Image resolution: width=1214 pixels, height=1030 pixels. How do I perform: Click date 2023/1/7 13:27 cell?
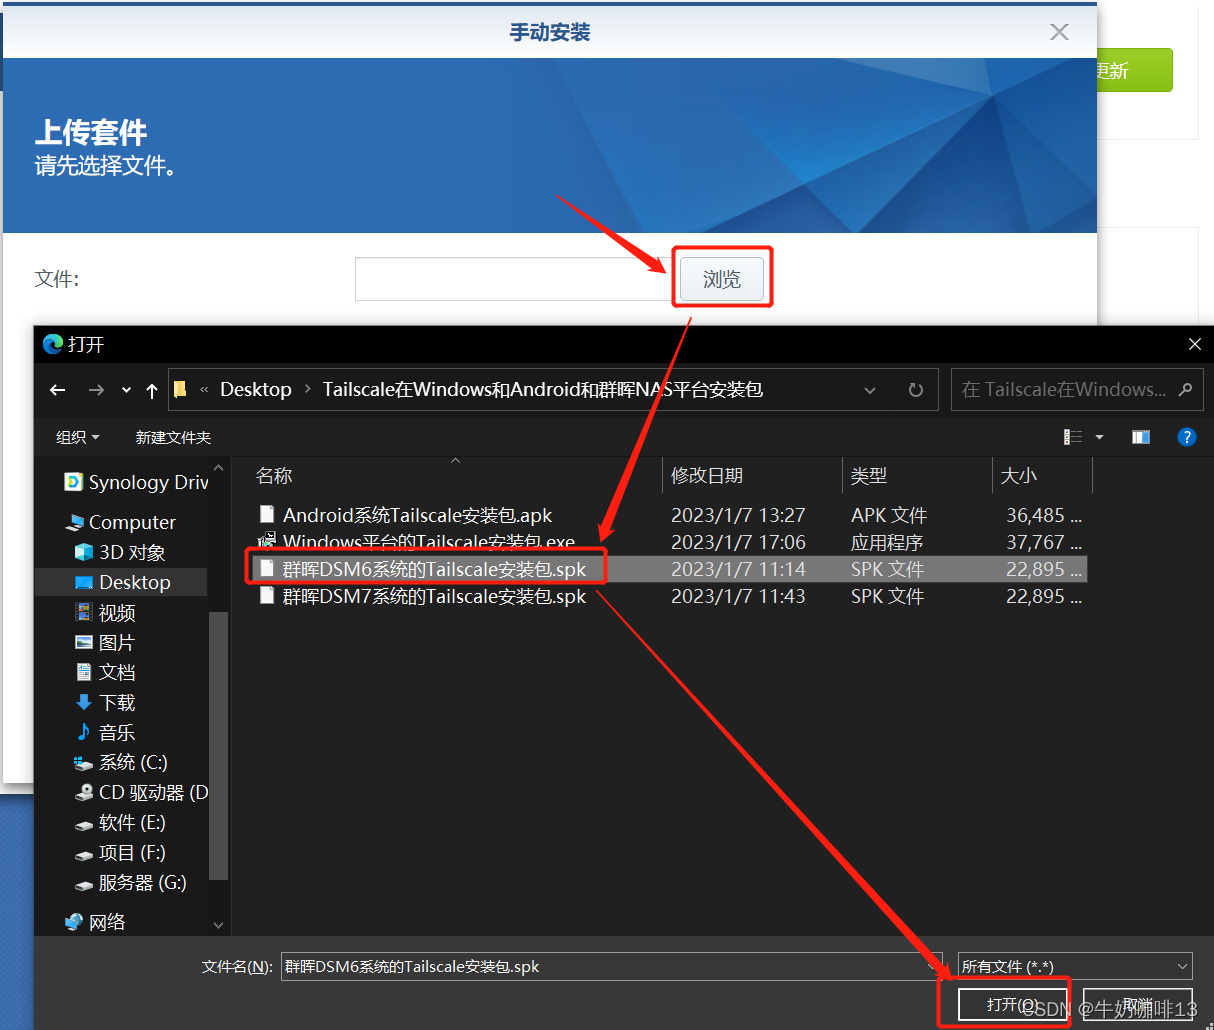pyautogui.click(x=738, y=515)
